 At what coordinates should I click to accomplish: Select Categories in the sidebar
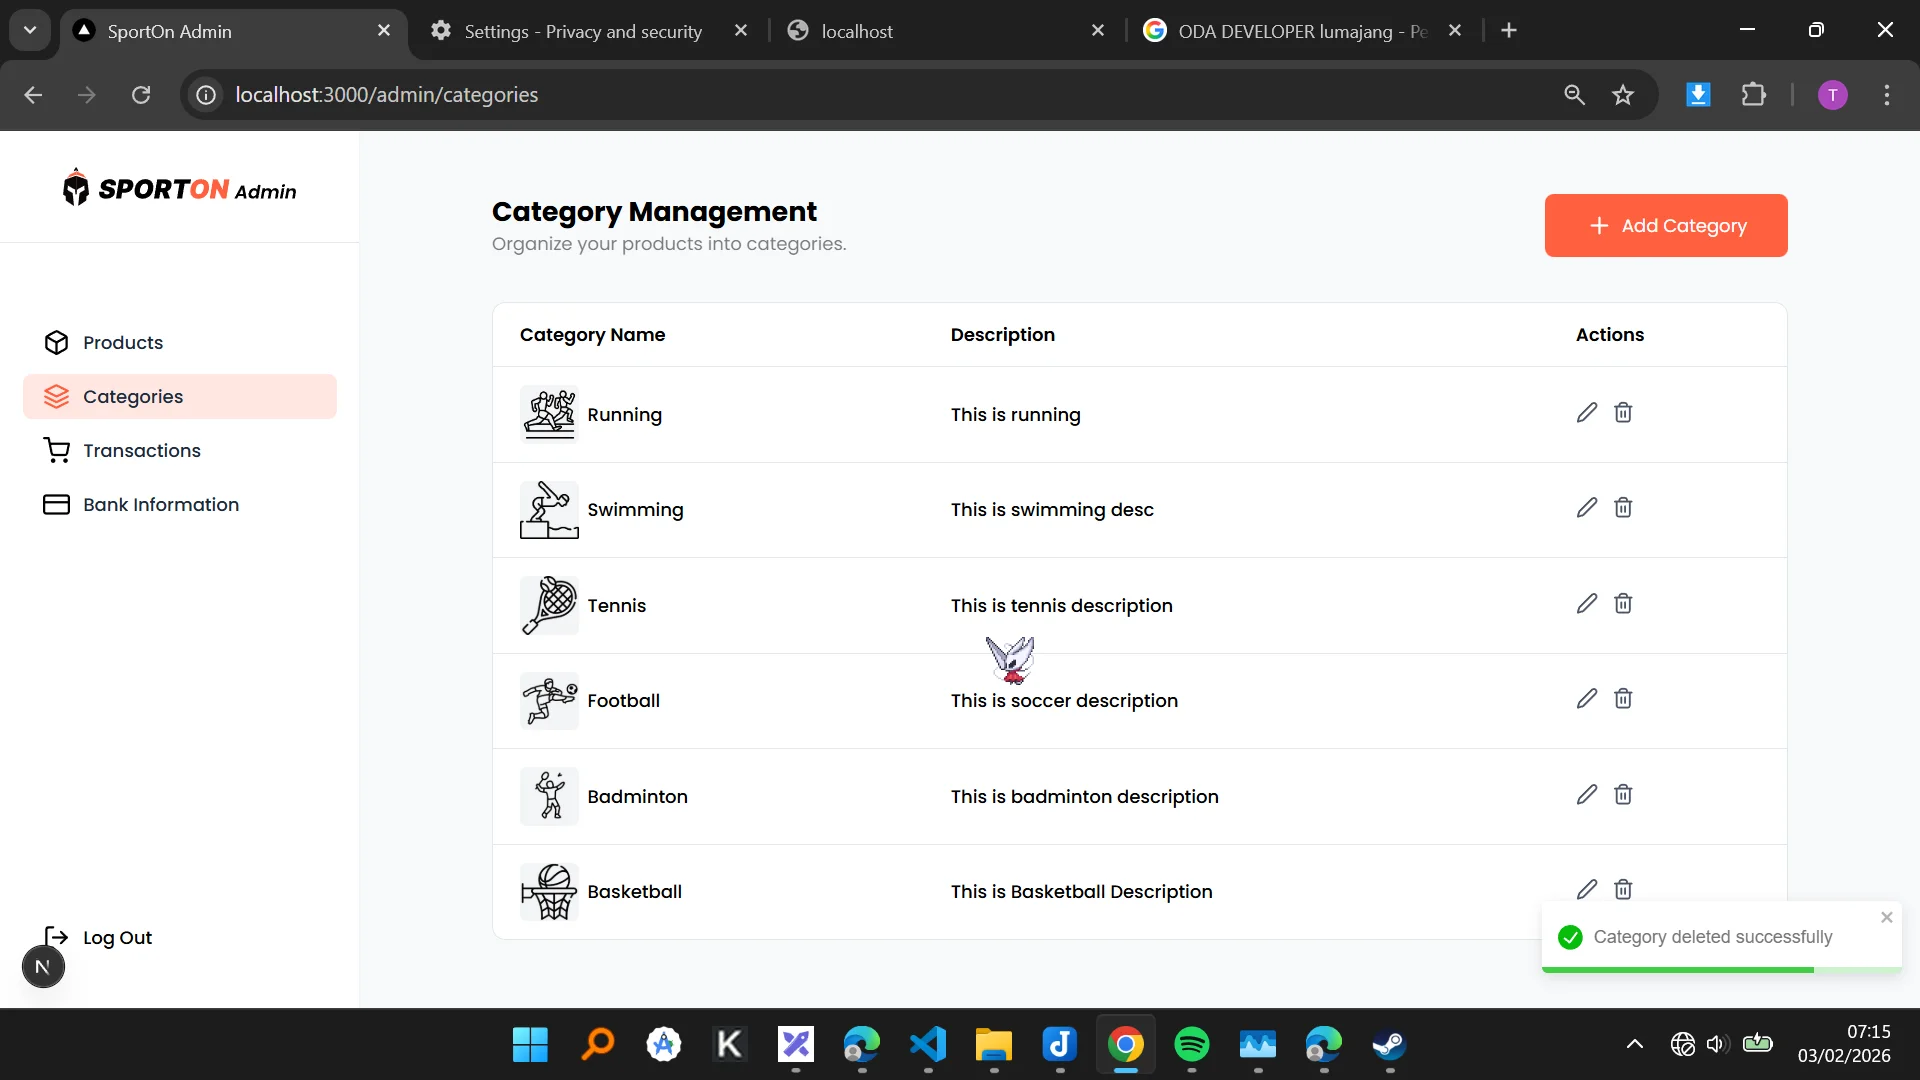pos(180,397)
